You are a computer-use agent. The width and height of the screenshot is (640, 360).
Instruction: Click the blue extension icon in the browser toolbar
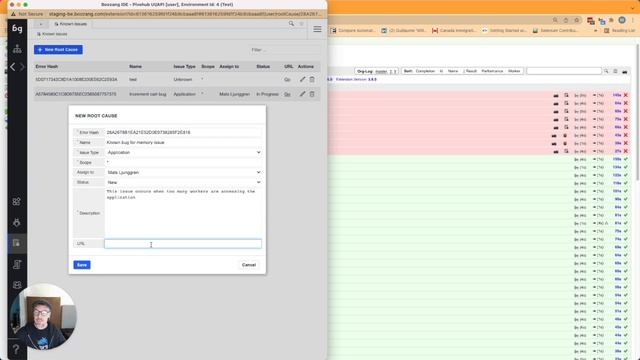pyautogui.click(x=602, y=21)
